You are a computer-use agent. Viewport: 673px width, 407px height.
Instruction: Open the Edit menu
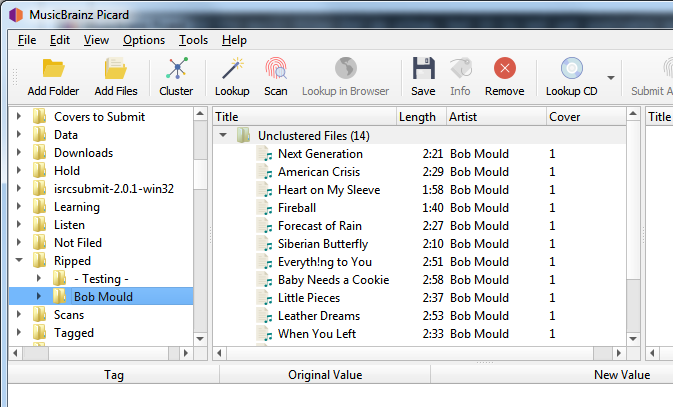click(x=60, y=40)
